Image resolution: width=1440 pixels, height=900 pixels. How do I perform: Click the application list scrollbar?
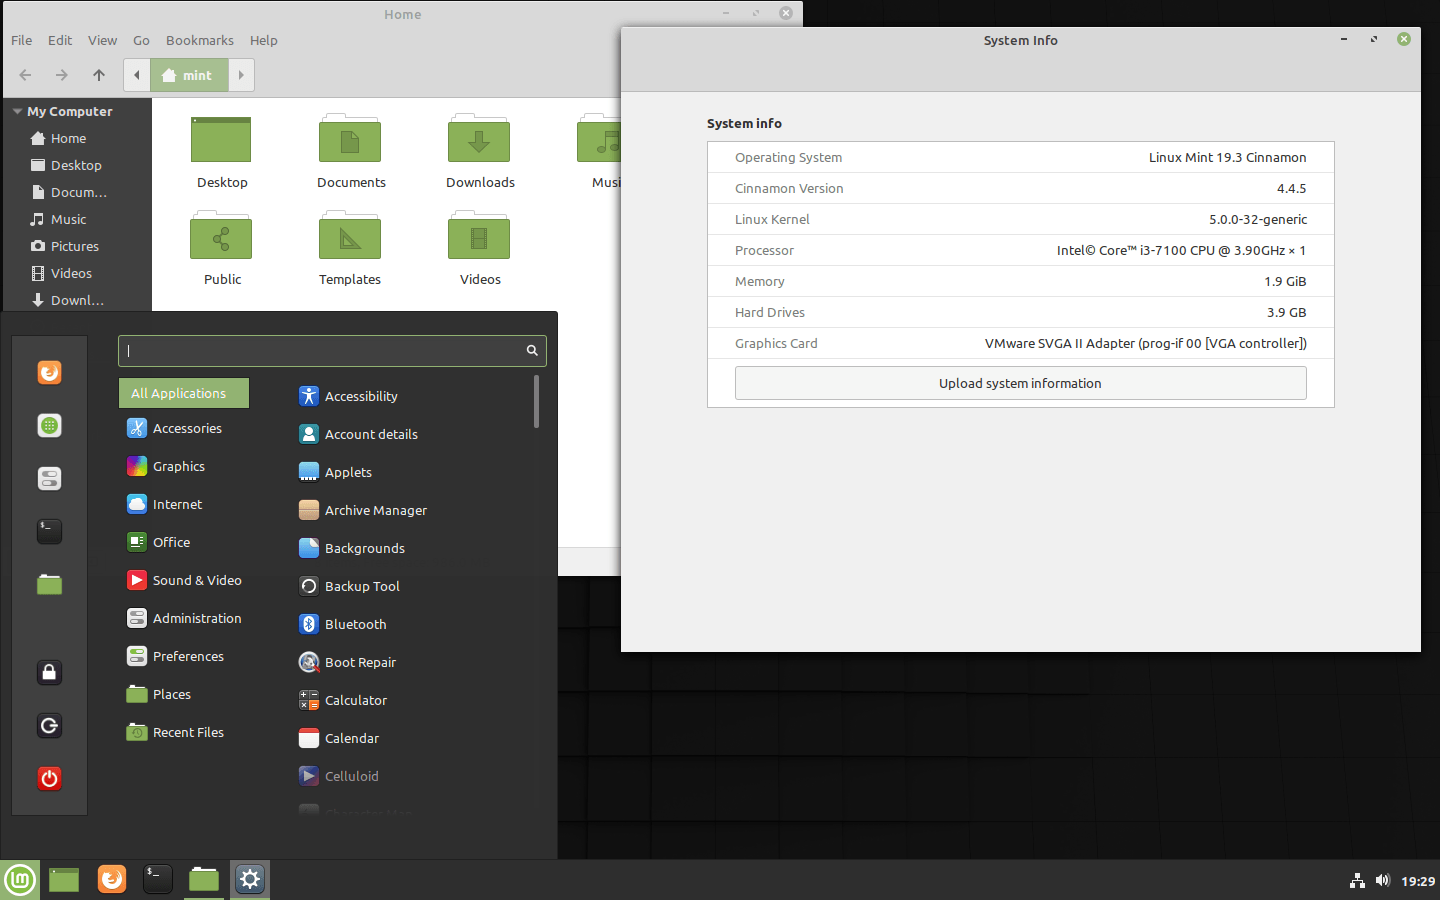(x=537, y=401)
